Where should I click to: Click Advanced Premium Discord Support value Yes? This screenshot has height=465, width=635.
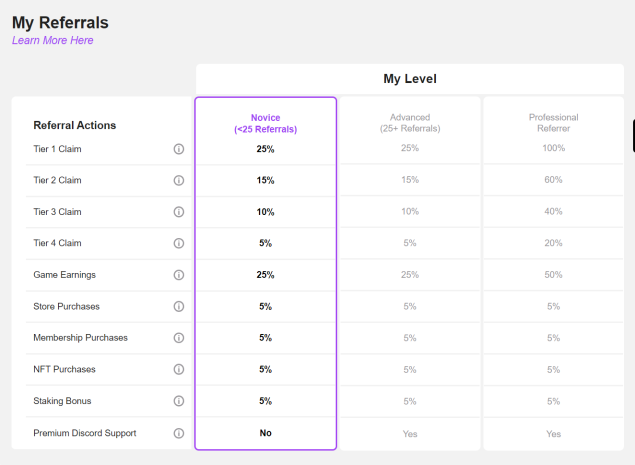click(x=410, y=434)
